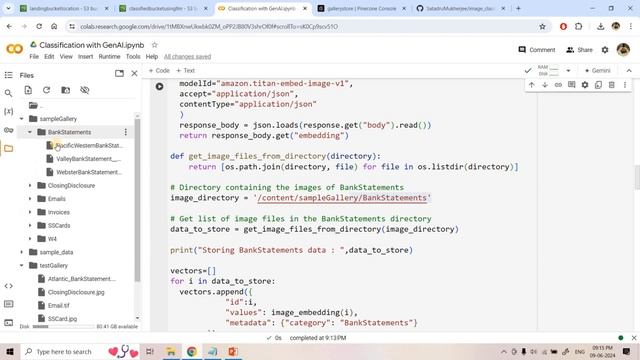640x360 pixels.
Task: Switch to Pinecone Console browser tab
Action: [x=361, y=8]
